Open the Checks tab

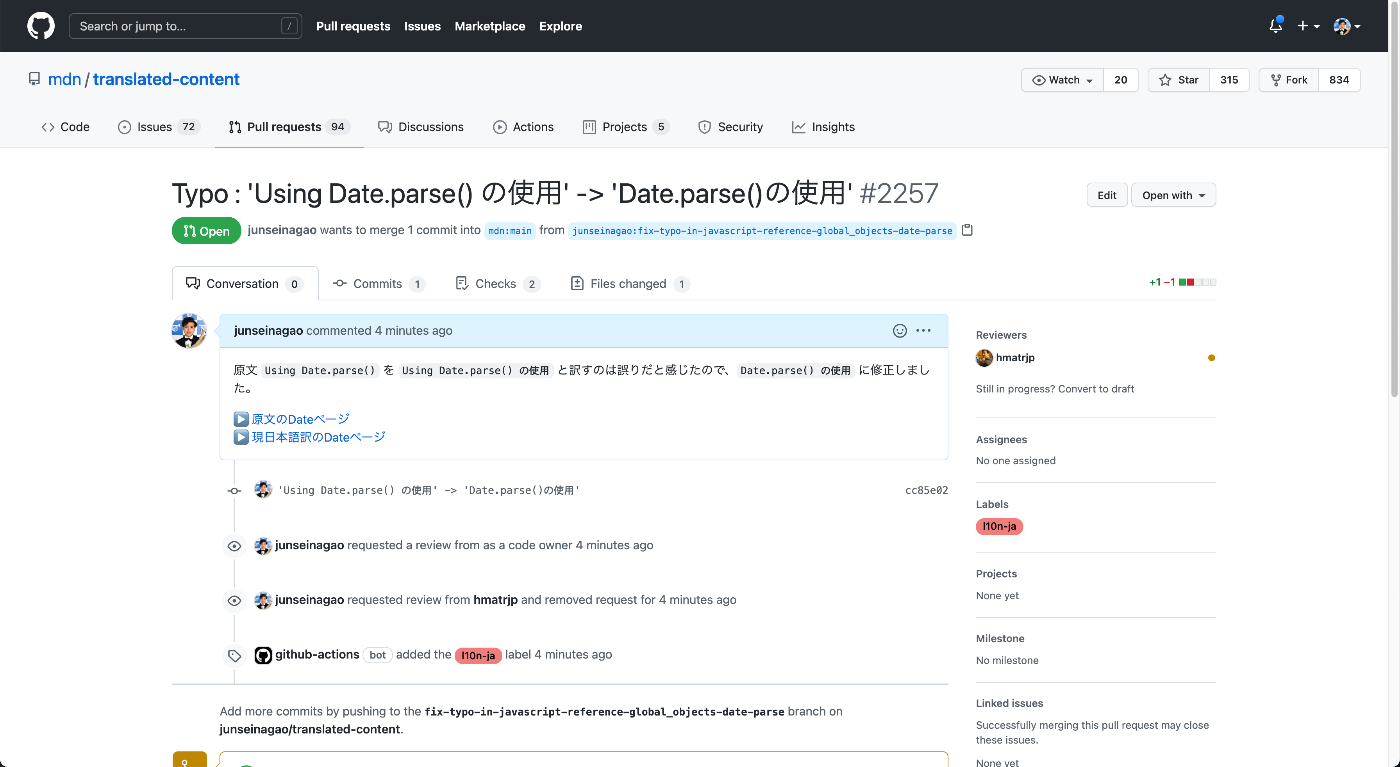click(x=497, y=284)
